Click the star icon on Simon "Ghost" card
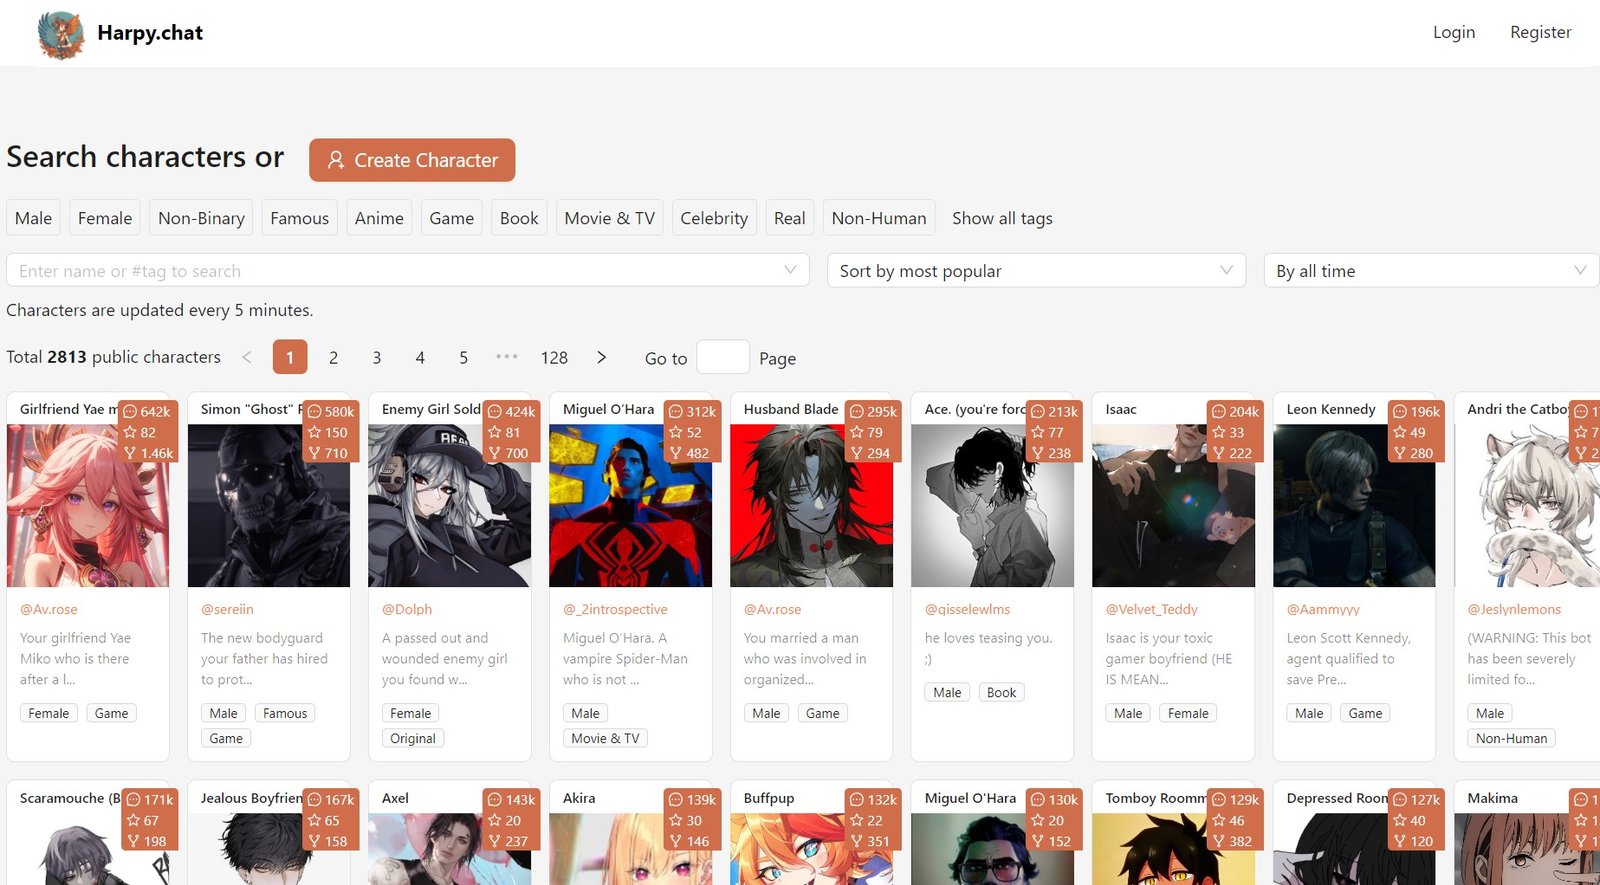Image resolution: width=1600 pixels, height=885 pixels. tap(314, 433)
